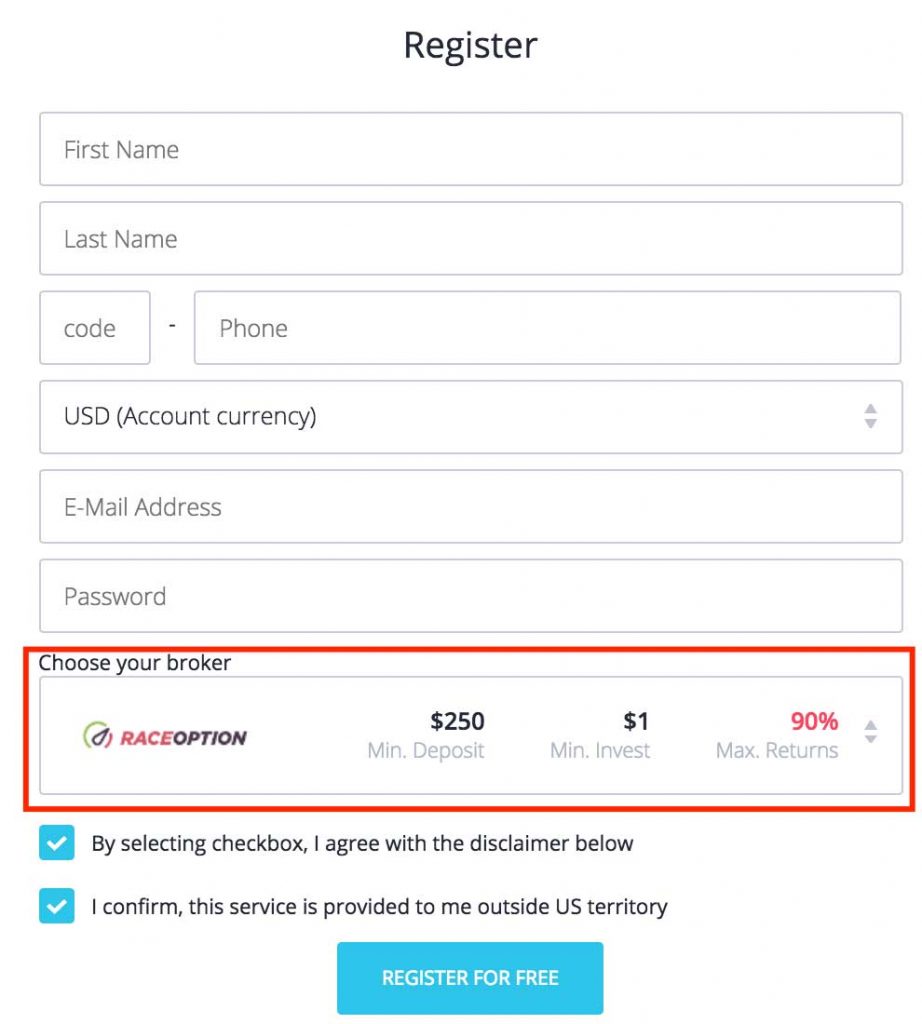Click the Register page heading
This screenshot has height=1024, width=922.
coord(470,46)
